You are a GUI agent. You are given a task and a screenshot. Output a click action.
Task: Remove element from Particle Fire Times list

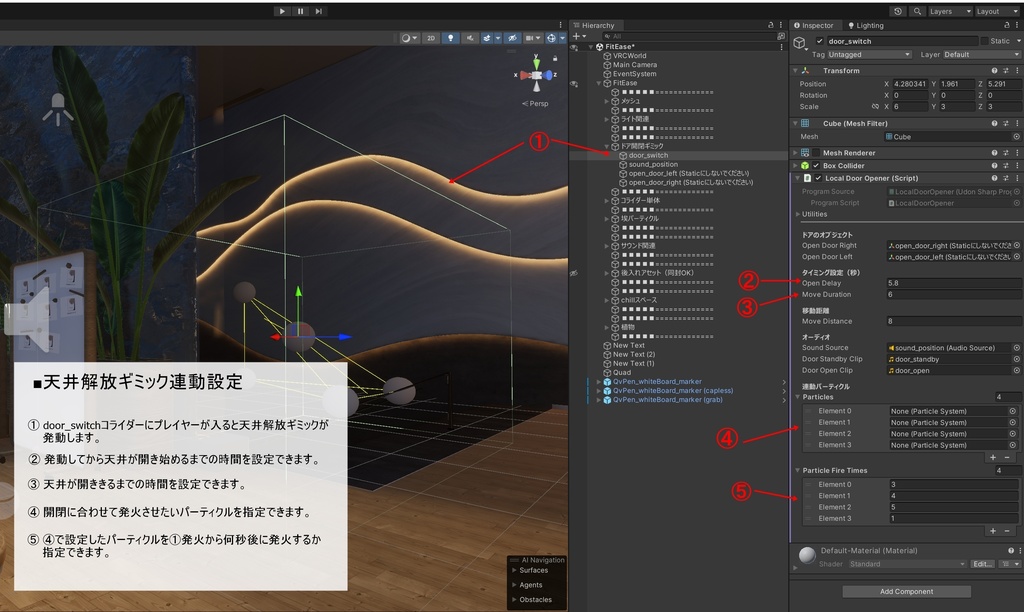click(1007, 531)
